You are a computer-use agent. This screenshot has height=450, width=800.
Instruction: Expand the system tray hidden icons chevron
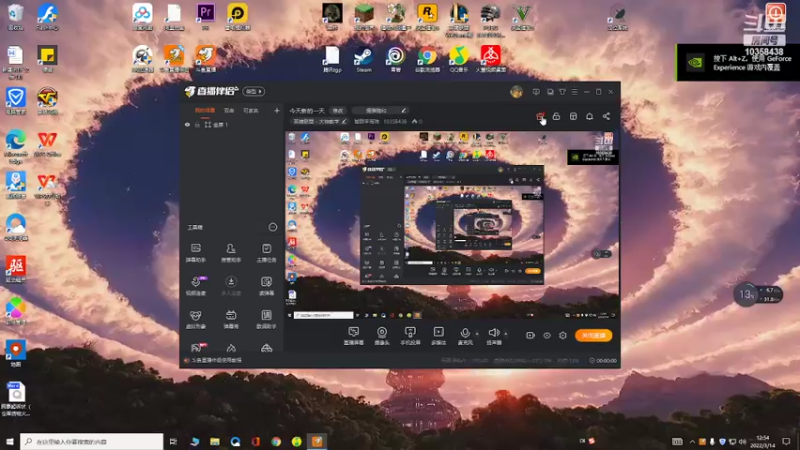tap(692, 441)
